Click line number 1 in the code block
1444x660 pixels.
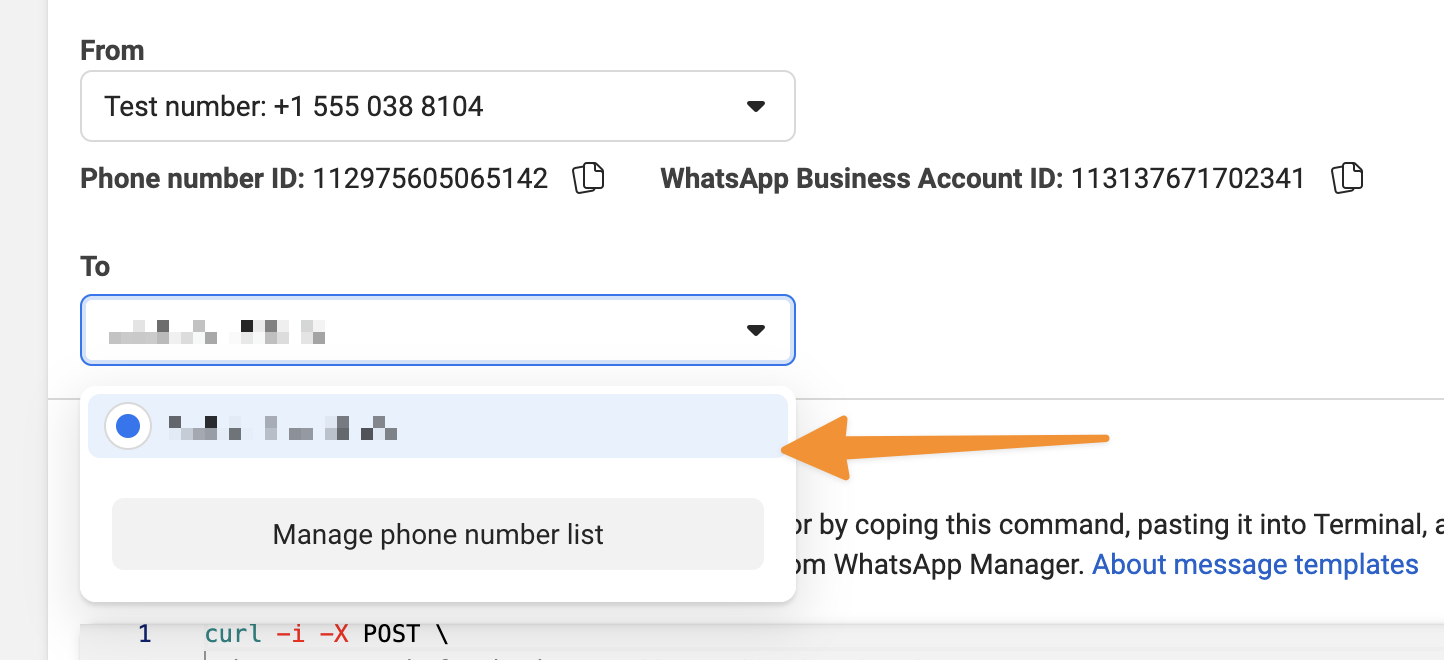click(144, 633)
